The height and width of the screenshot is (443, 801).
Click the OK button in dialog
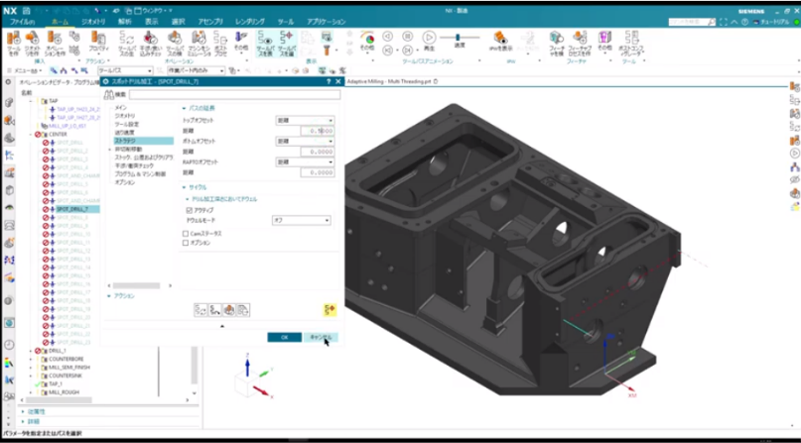[x=285, y=337]
